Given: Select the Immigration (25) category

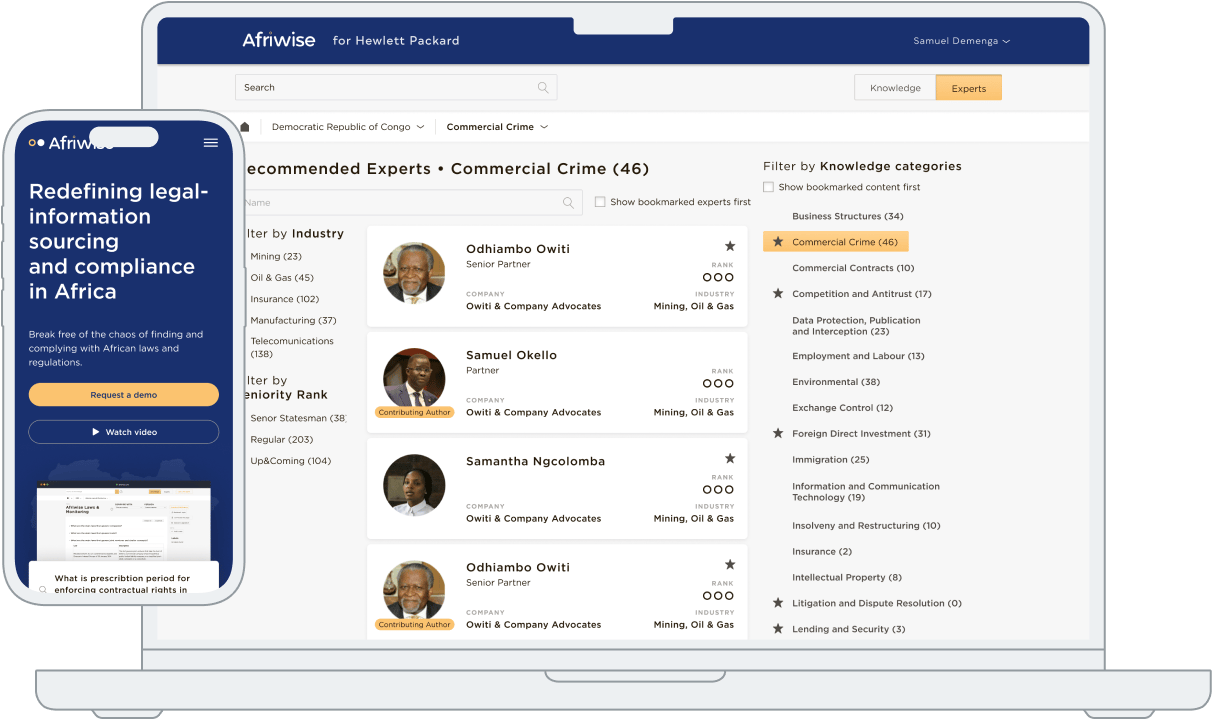Looking at the screenshot, I should tap(831, 460).
